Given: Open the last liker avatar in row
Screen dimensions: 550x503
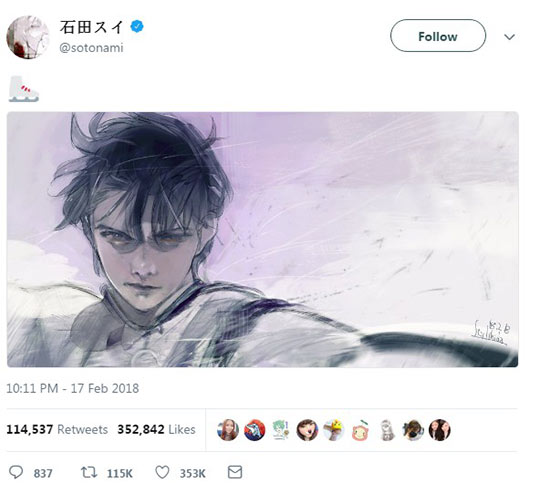Looking at the screenshot, I should 440,430.
